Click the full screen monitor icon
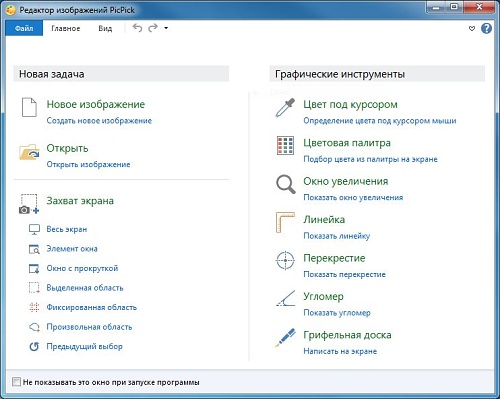 34,229
